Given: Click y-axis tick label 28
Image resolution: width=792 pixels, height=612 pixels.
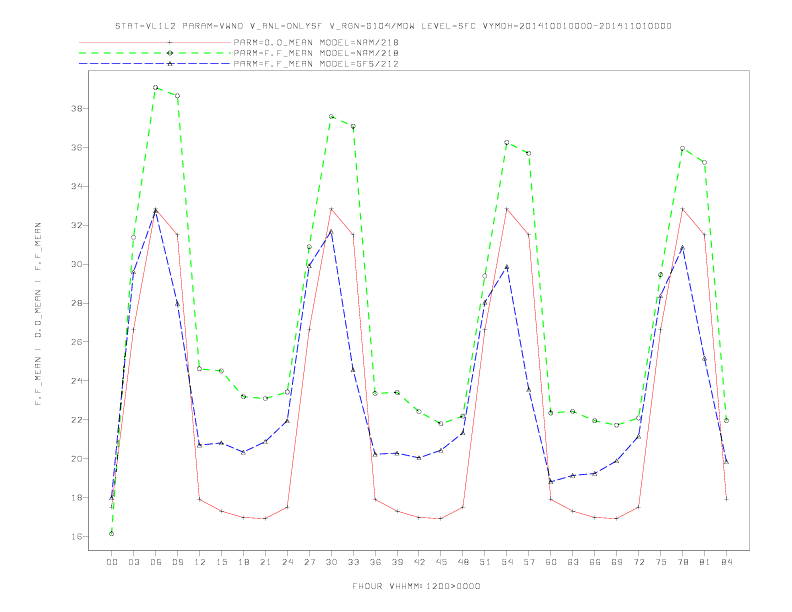Looking at the screenshot, I should [77, 303].
